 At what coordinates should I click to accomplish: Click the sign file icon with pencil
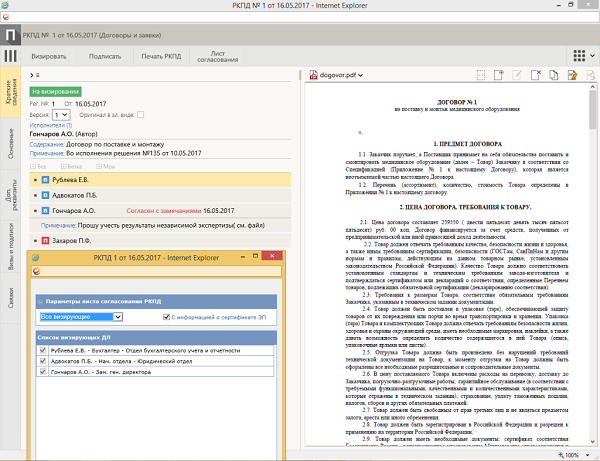point(573,75)
